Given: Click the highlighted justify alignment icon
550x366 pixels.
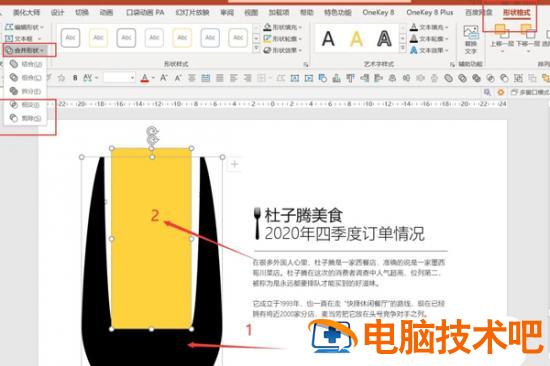Looking at the screenshot, I should 206,78.
